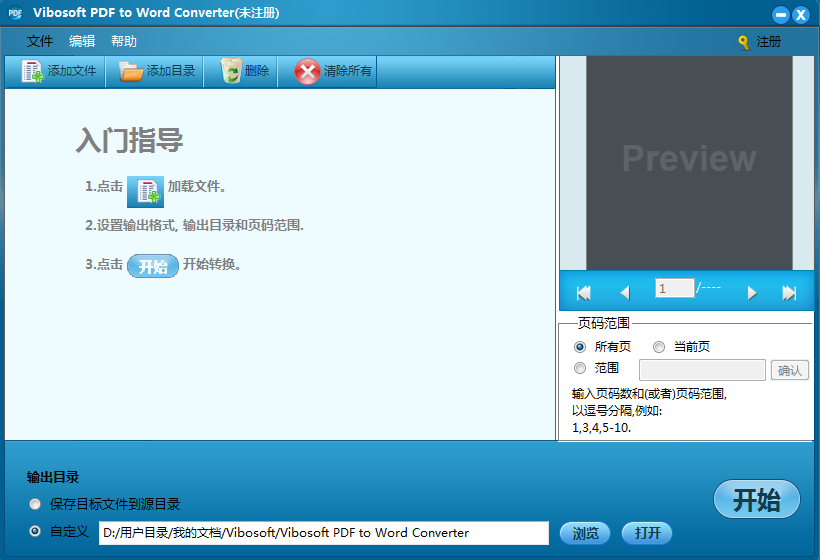Screen dimensions: 820x560
Task: Click the 添加目录 (Add Folder) icon
Action: tap(131, 71)
